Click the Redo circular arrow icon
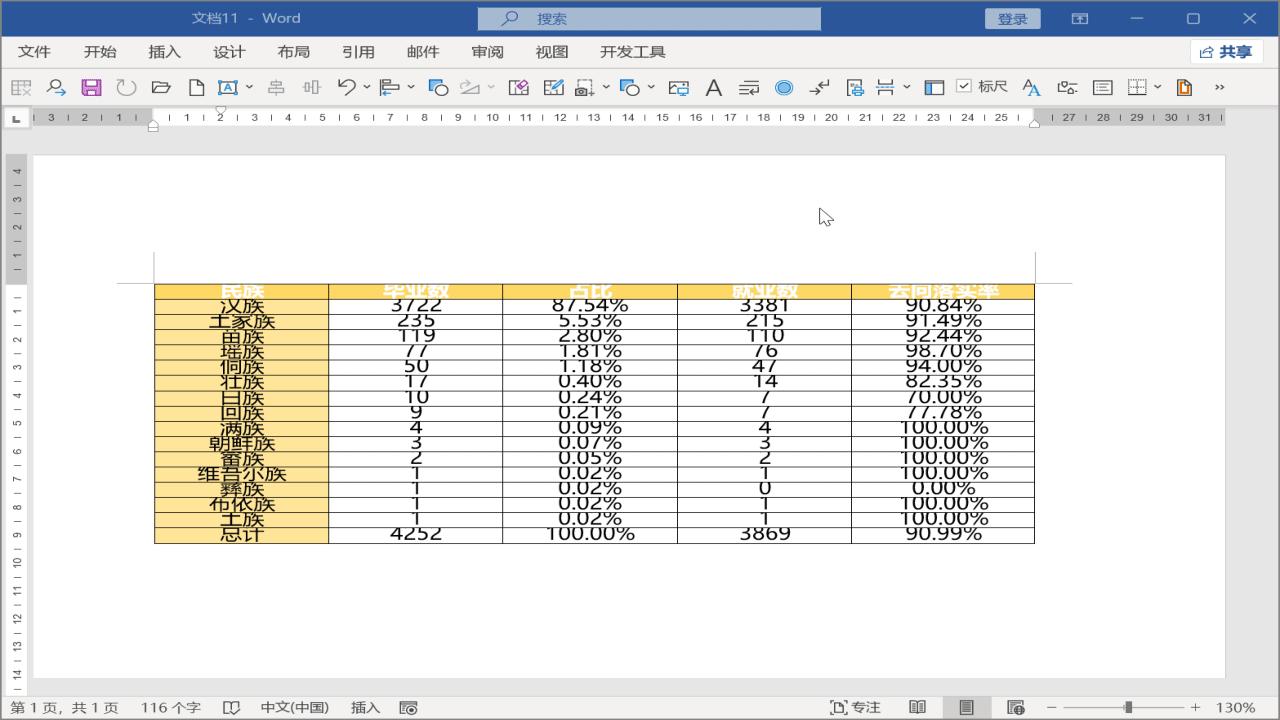This screenshot has height=720, width=1280. [126, 88]
